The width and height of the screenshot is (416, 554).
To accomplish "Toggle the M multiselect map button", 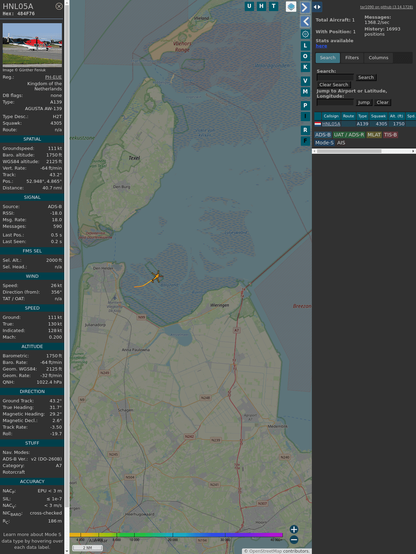I will point(305,92).
